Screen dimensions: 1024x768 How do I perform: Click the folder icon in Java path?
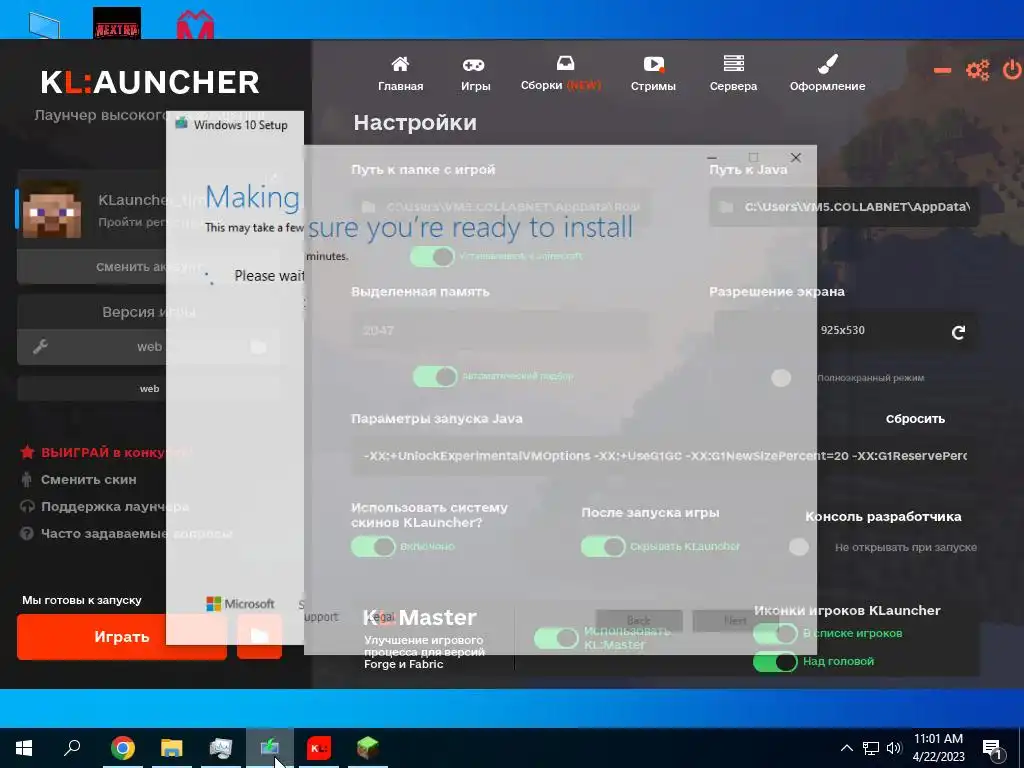pyautogui.click(x=726, y=207)
